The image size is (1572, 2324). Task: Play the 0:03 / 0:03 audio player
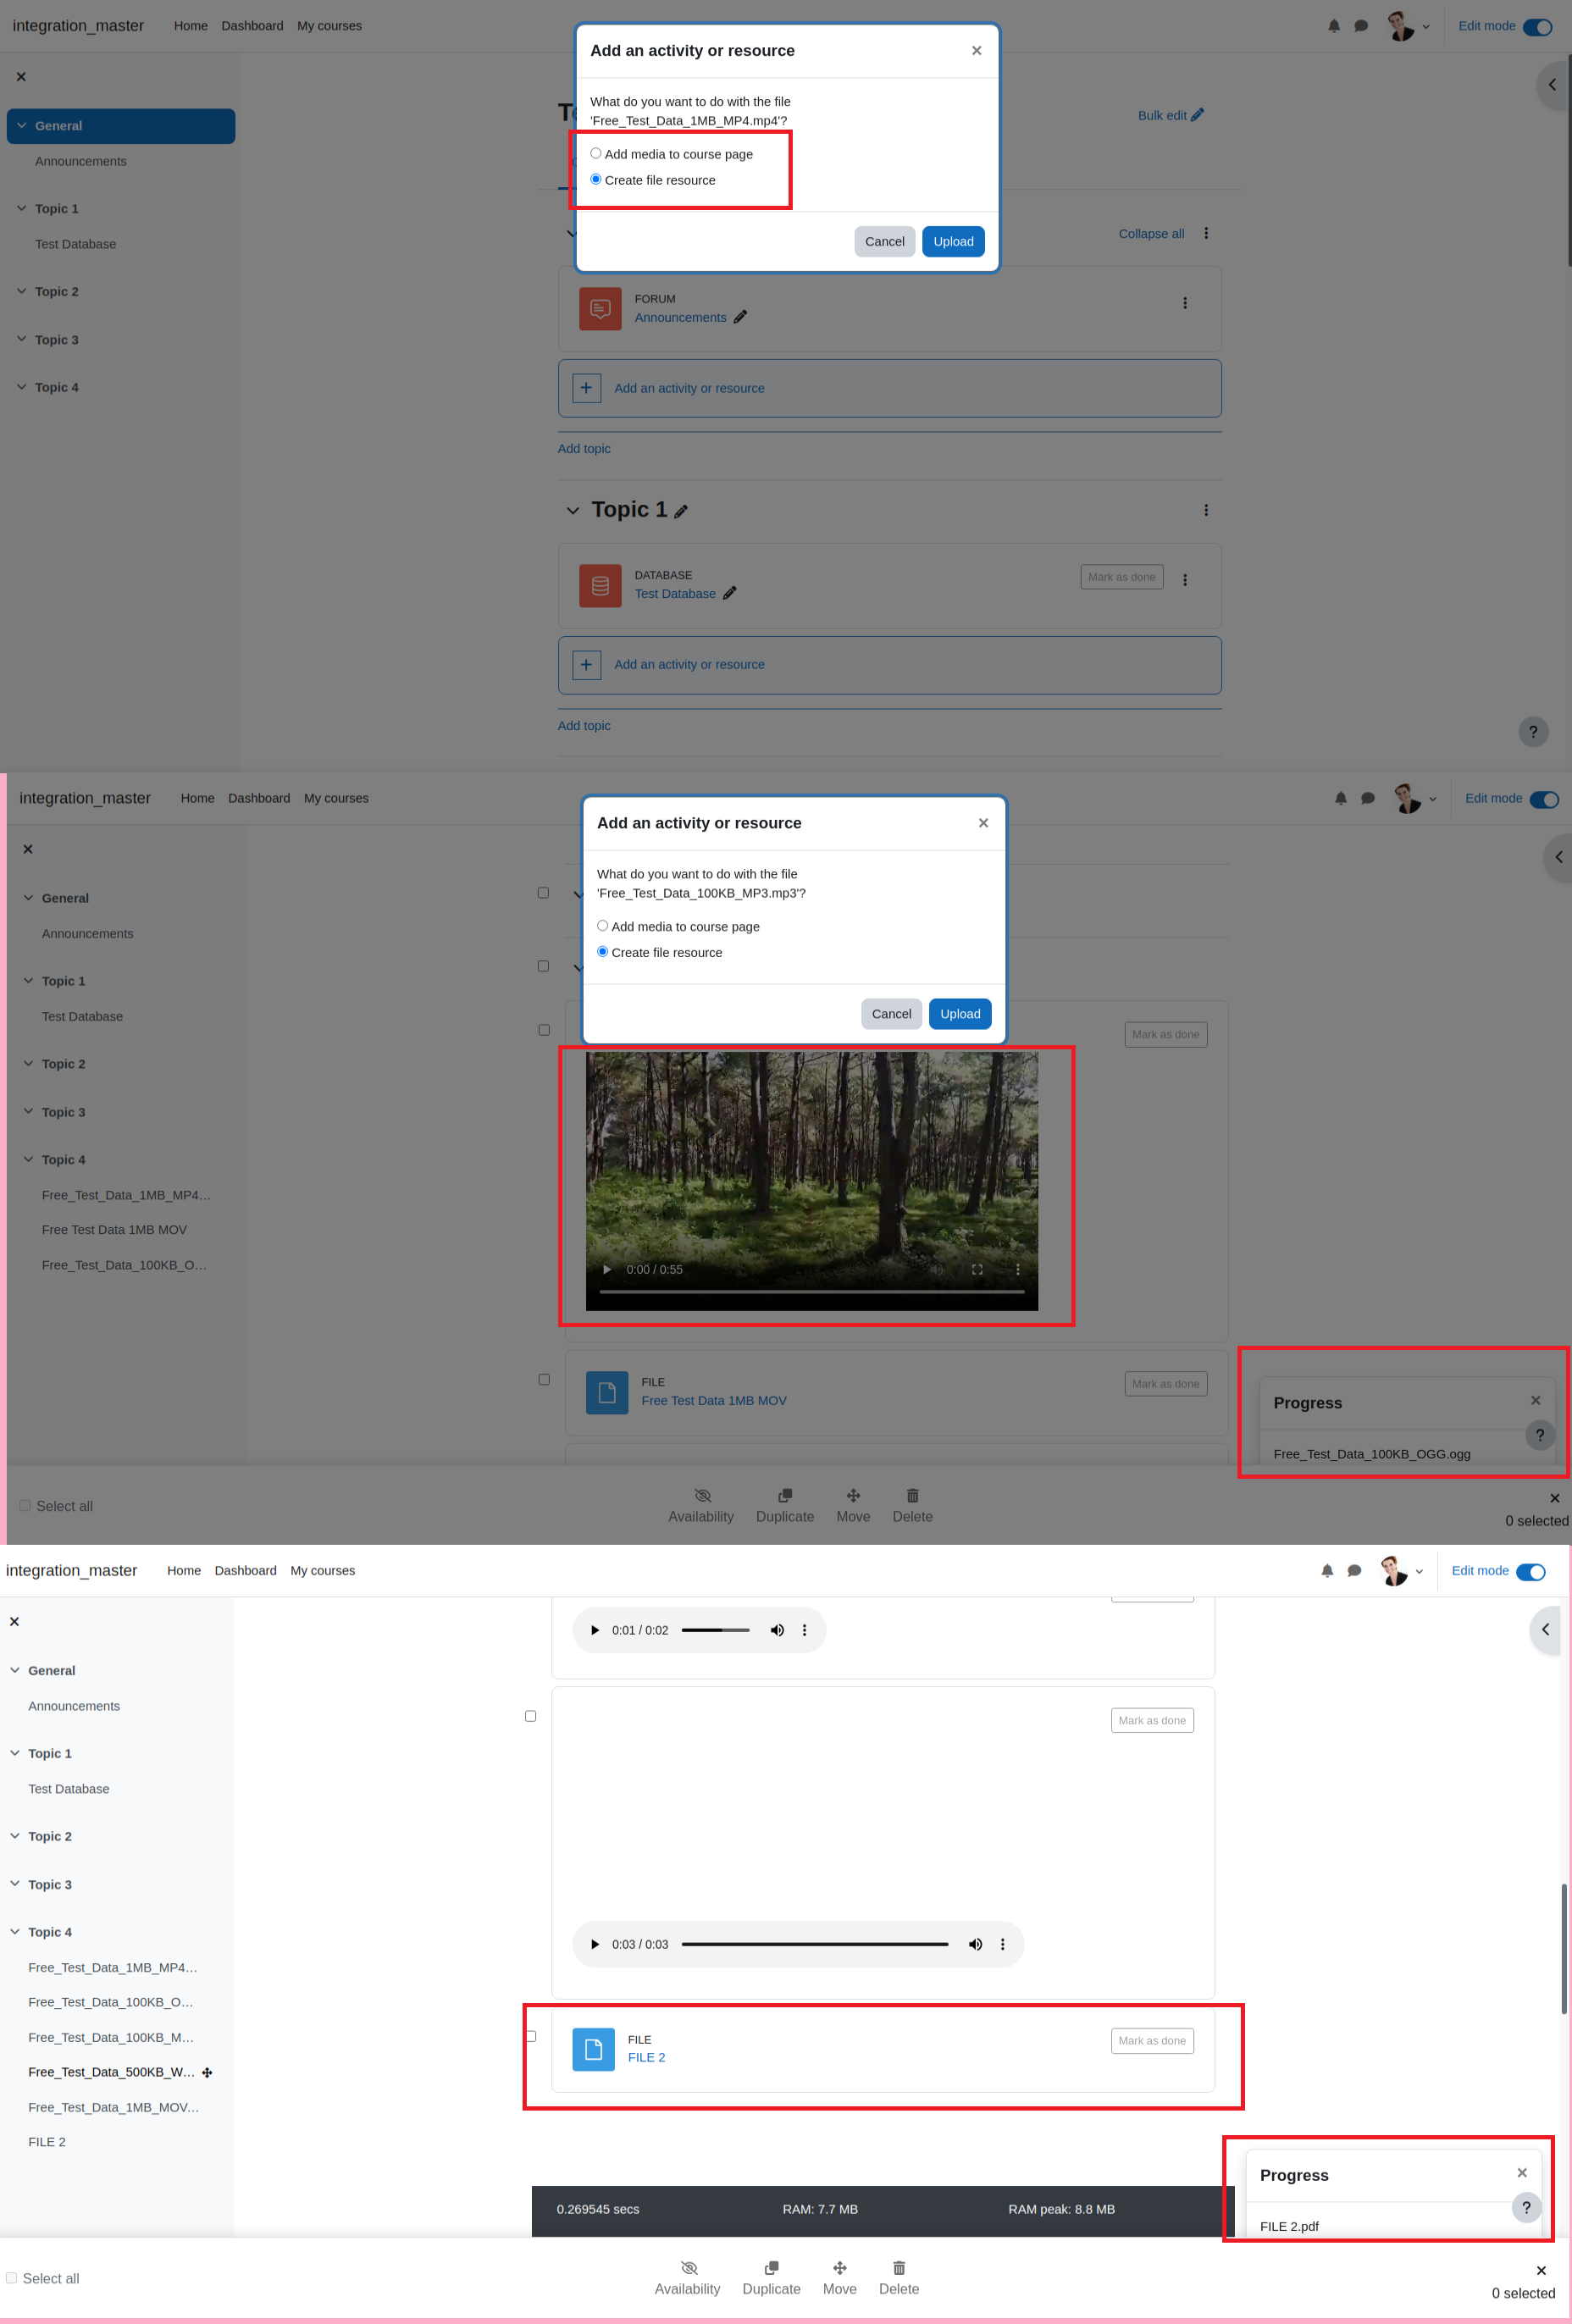pyautogui.click(x=595, y=1944)
